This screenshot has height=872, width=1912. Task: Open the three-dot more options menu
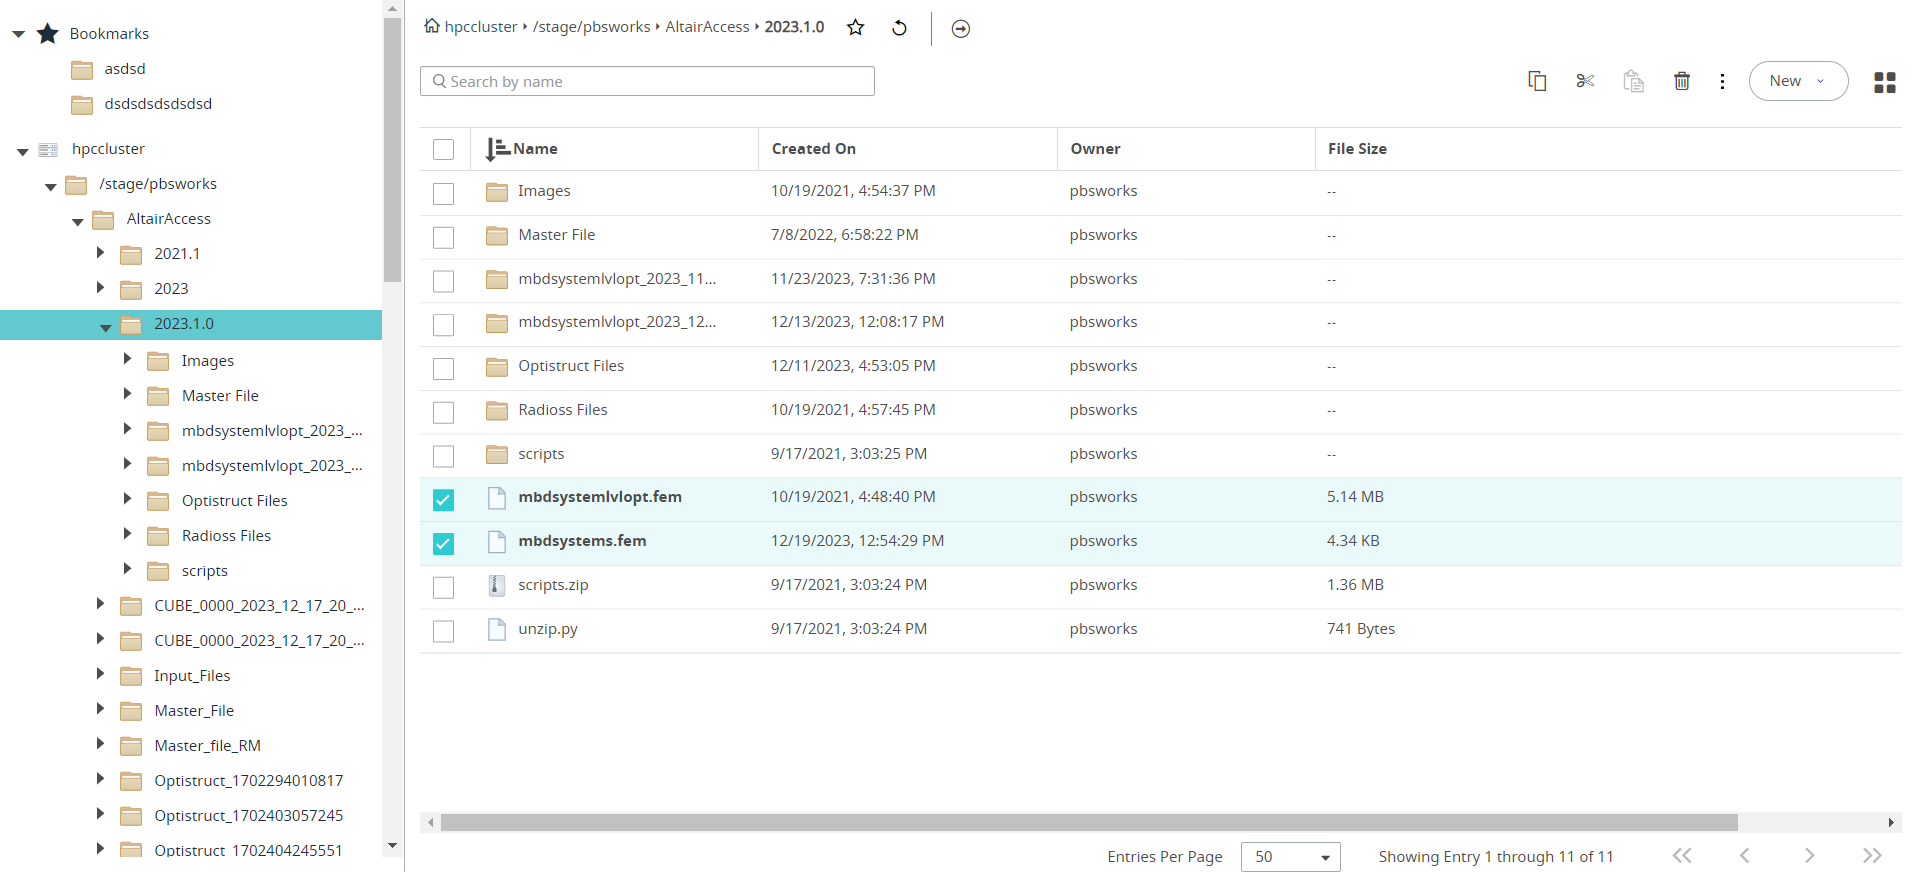[1722, 81]
